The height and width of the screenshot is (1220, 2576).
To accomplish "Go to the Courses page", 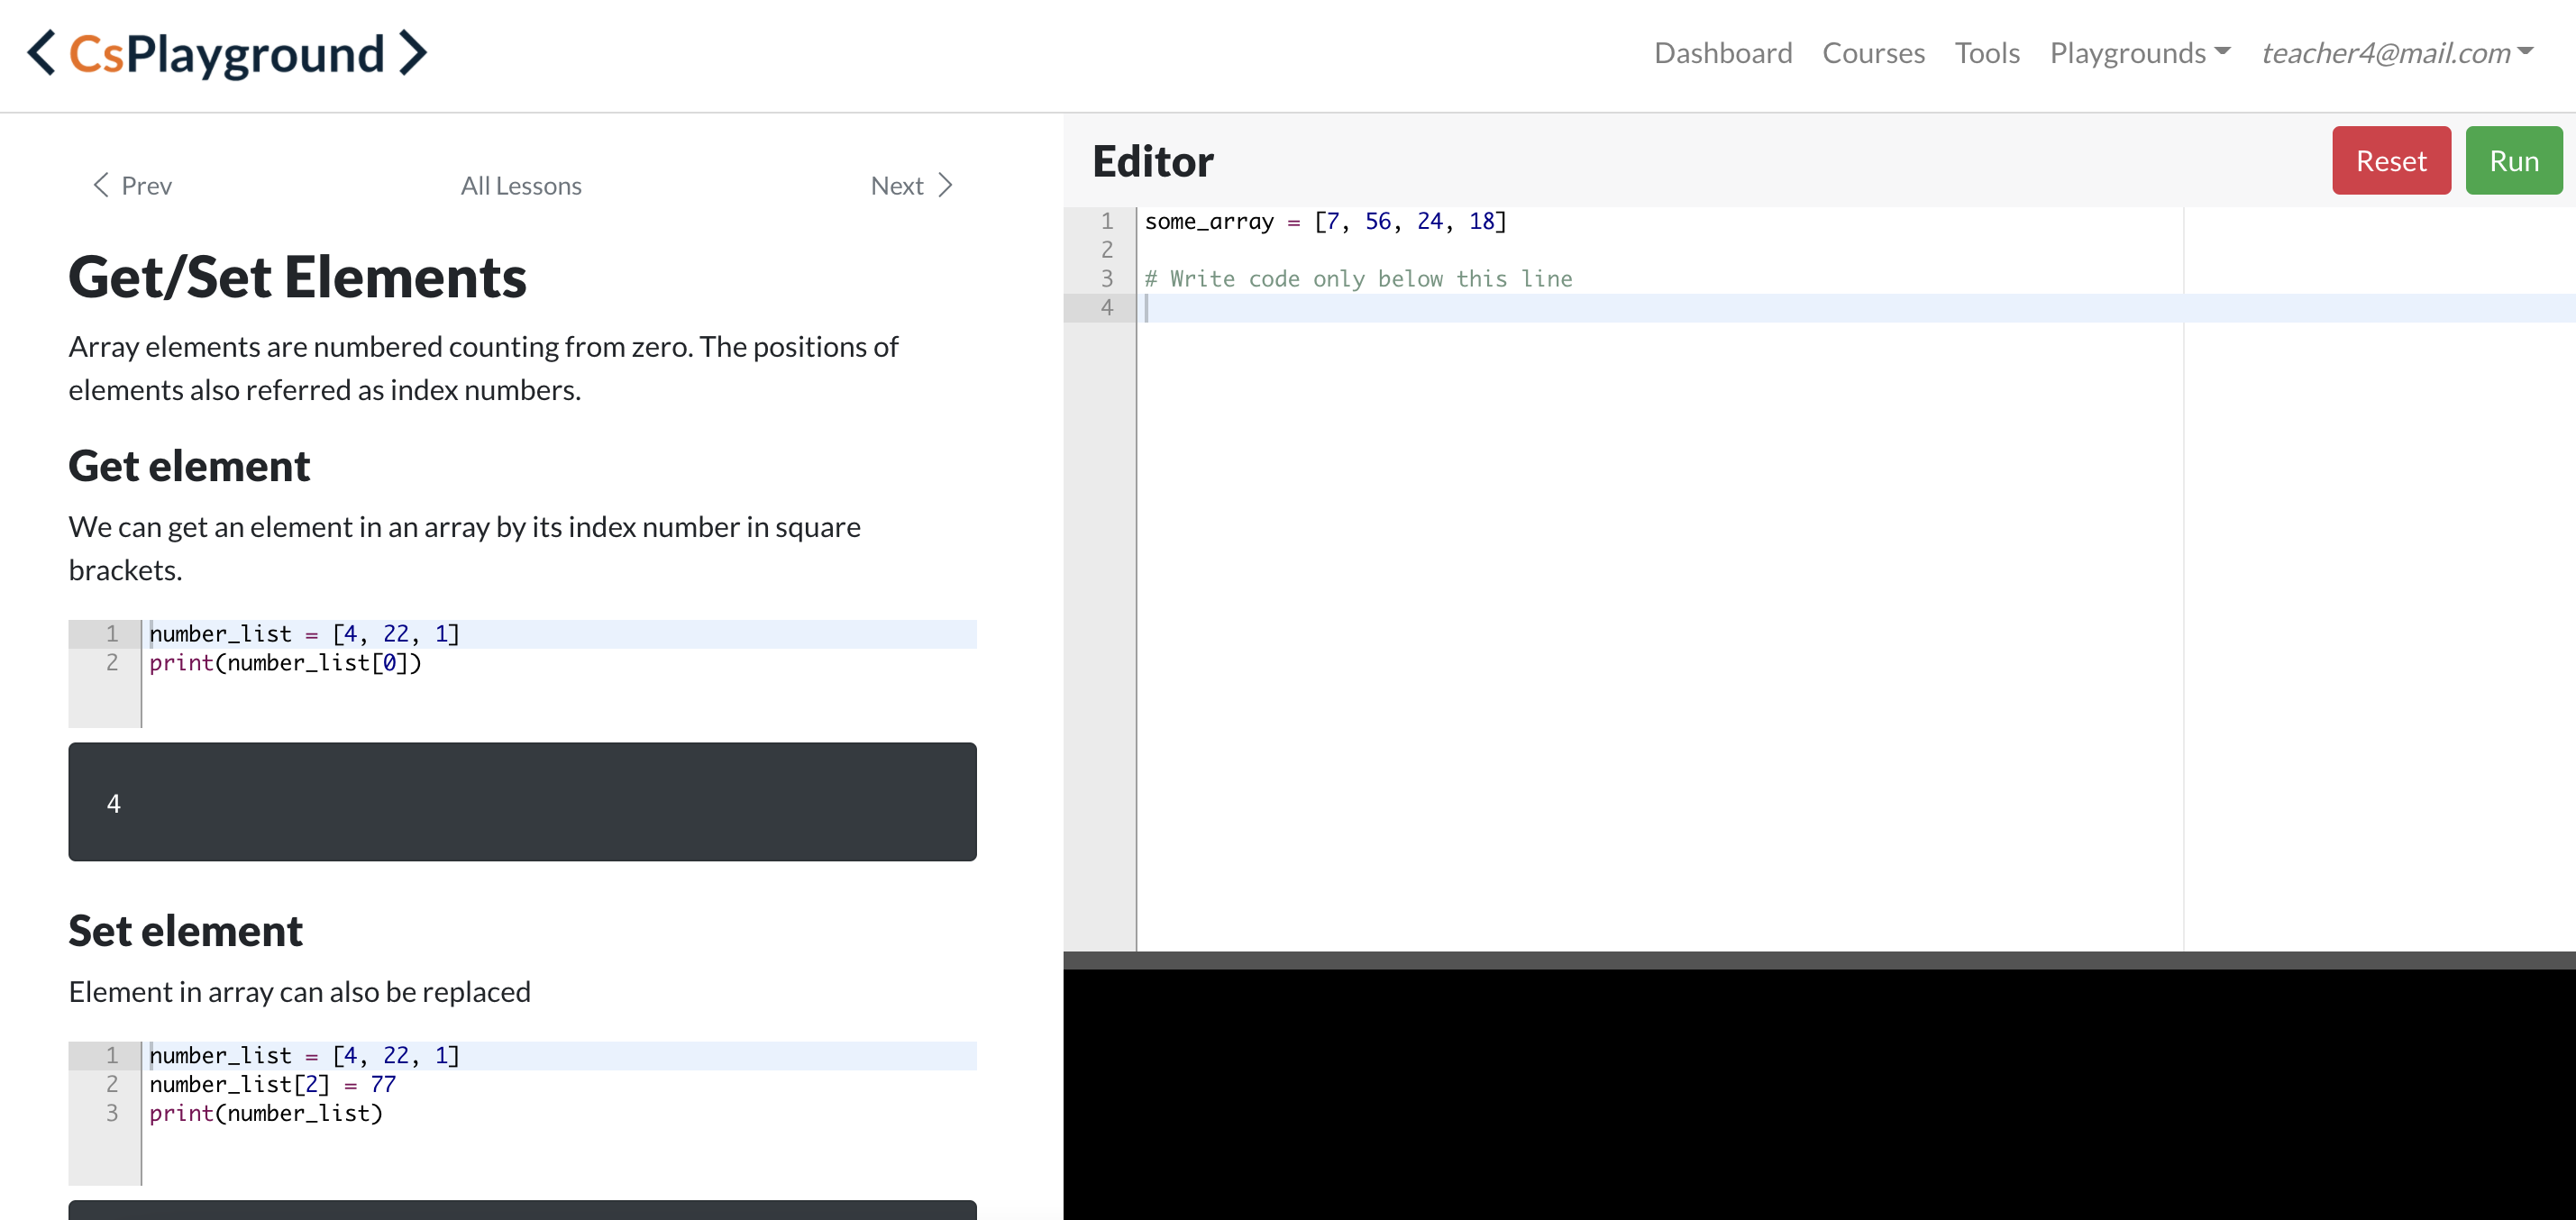I will (x=1873, y=53).
